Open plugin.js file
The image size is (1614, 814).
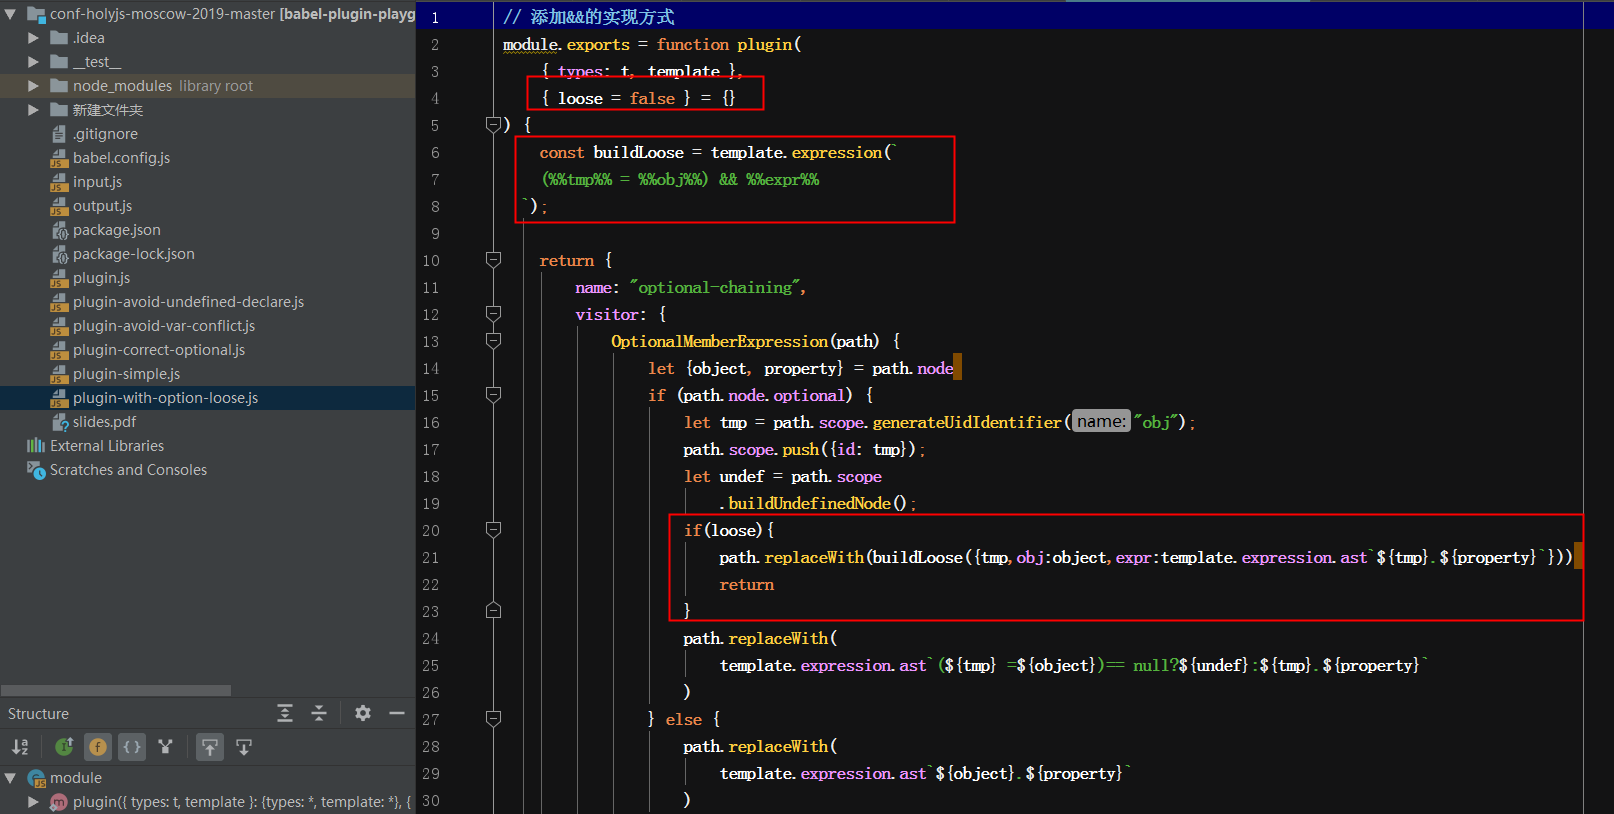(x=101, y=278)
